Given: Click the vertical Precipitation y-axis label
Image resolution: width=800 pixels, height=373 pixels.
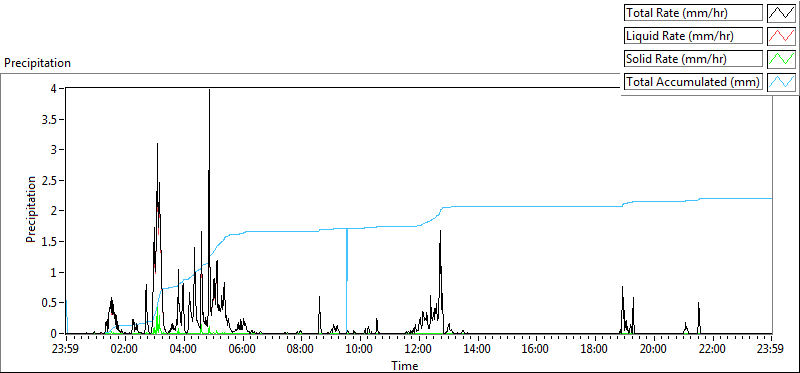Looking at the screenshot, I should click(x=31, y=209).
